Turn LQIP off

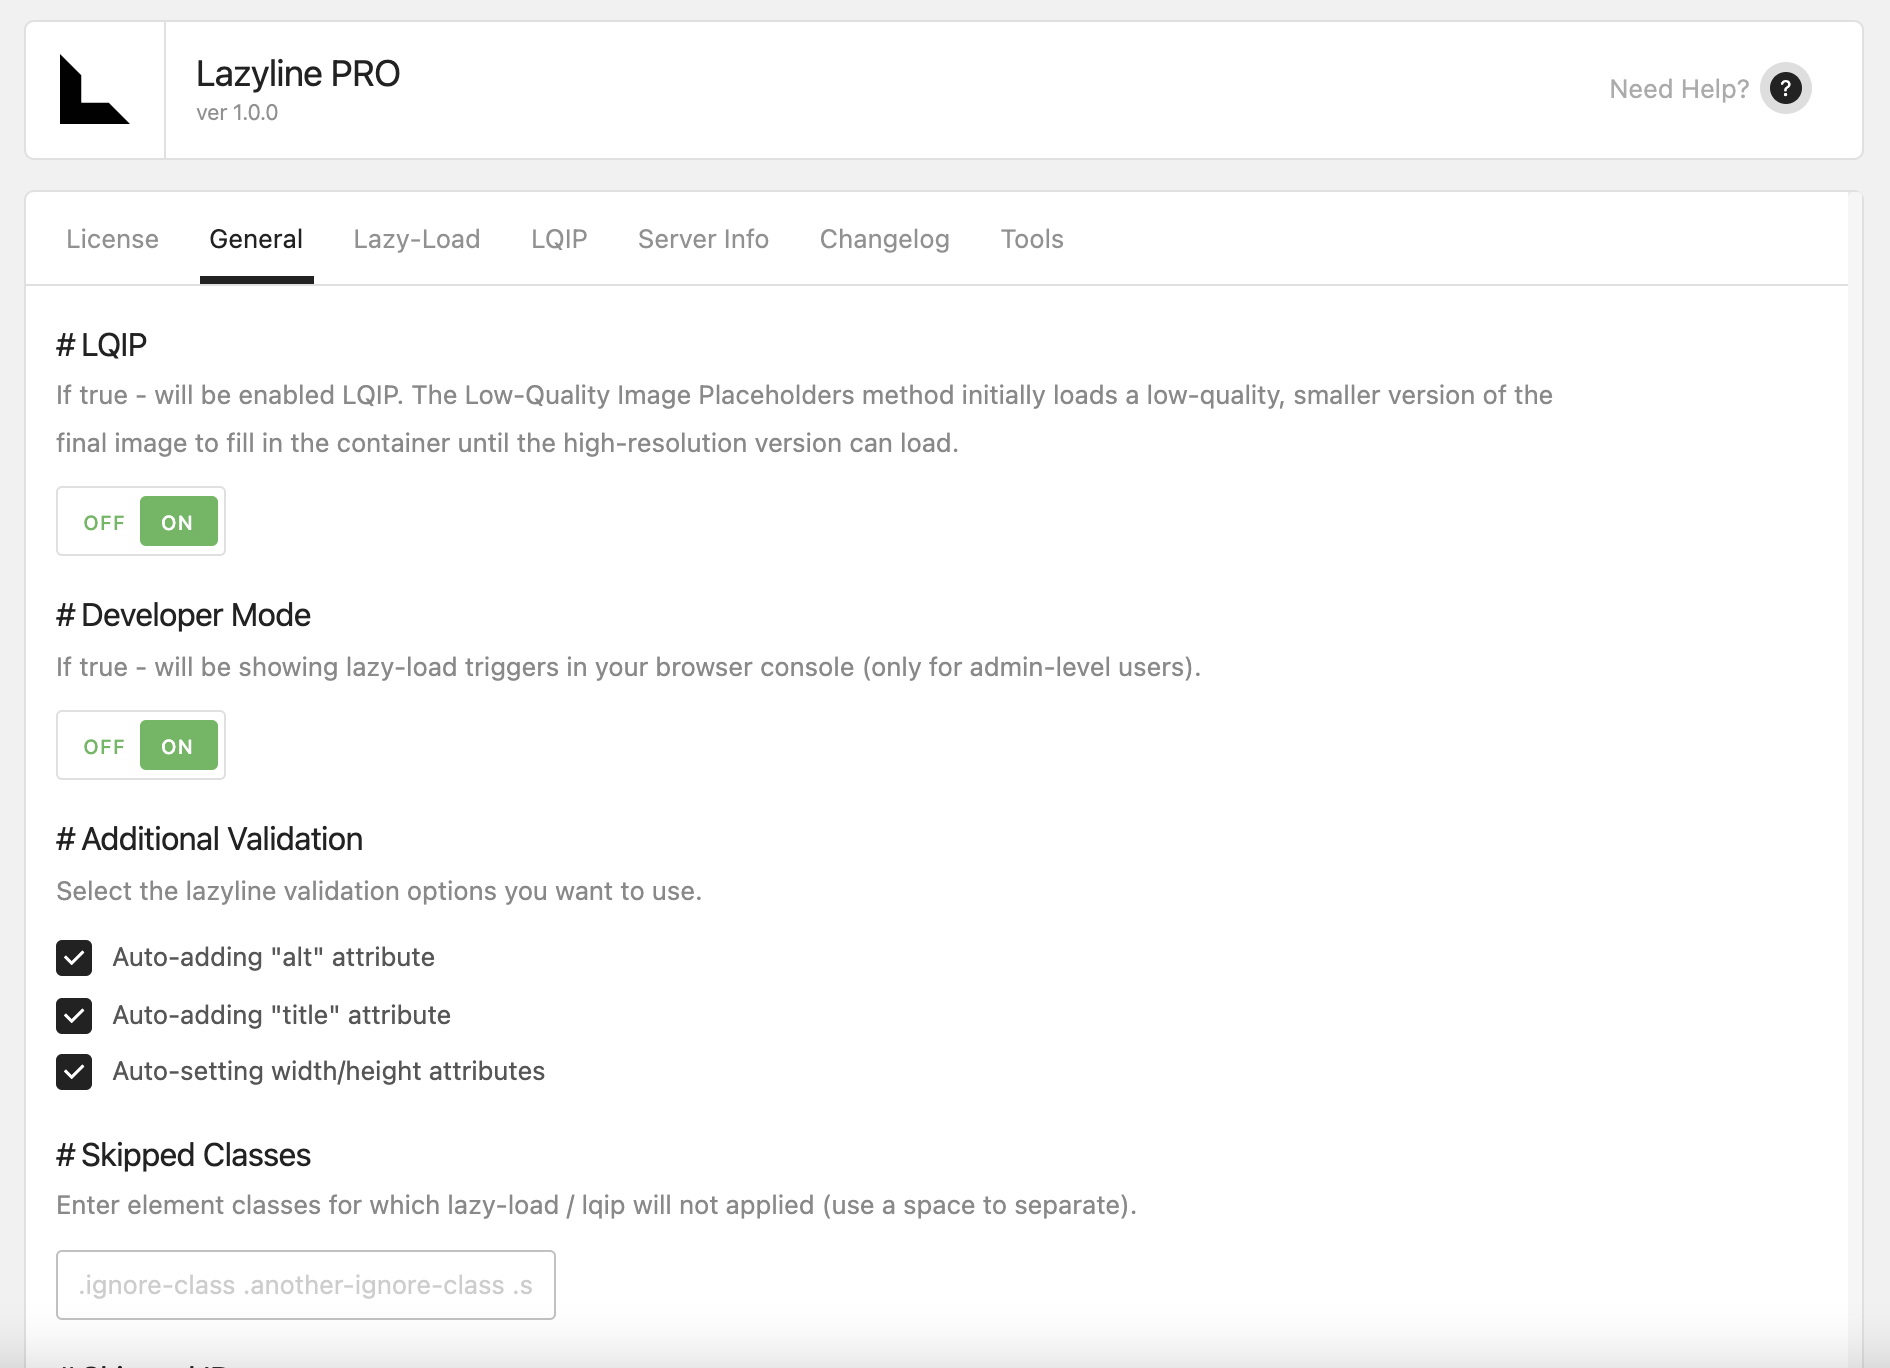(103, 521)
